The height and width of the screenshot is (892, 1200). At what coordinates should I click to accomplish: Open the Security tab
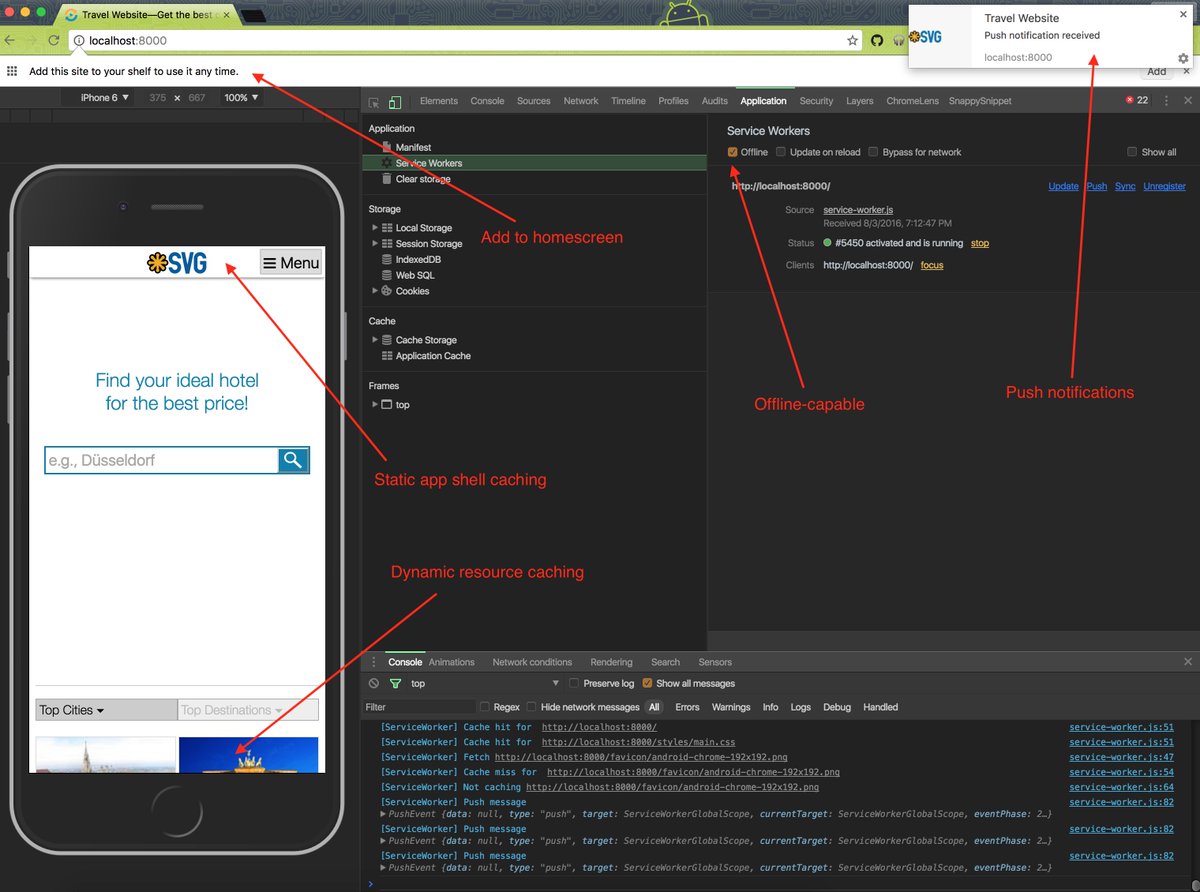pyautogui.click(x=816, y=101)
